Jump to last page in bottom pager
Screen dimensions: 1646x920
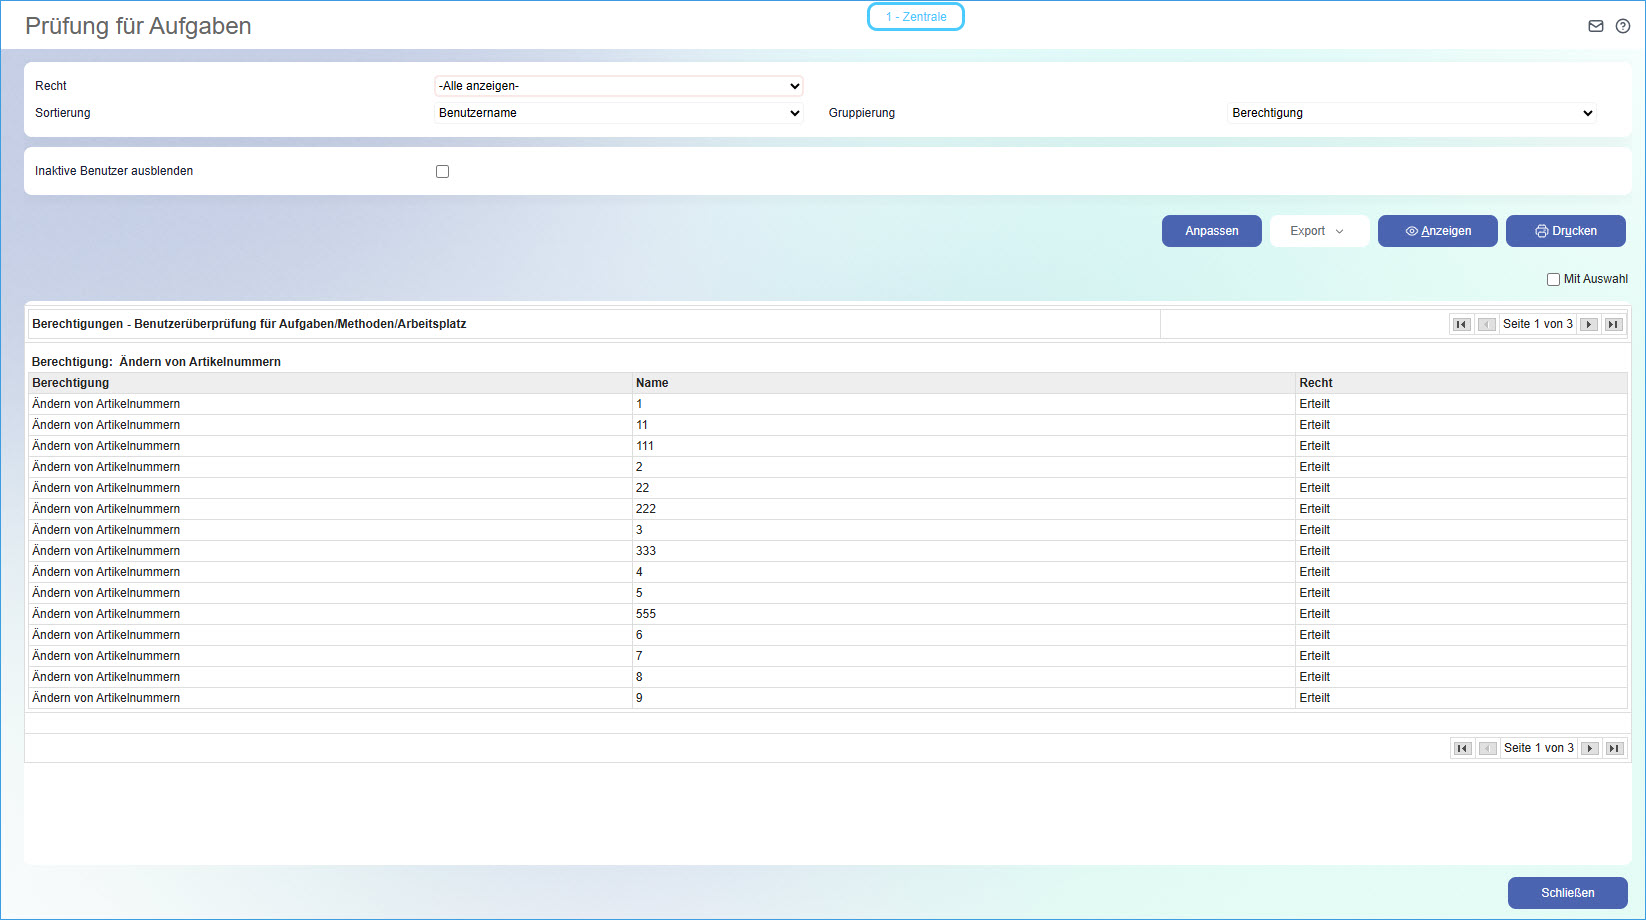coord(1614,748)
